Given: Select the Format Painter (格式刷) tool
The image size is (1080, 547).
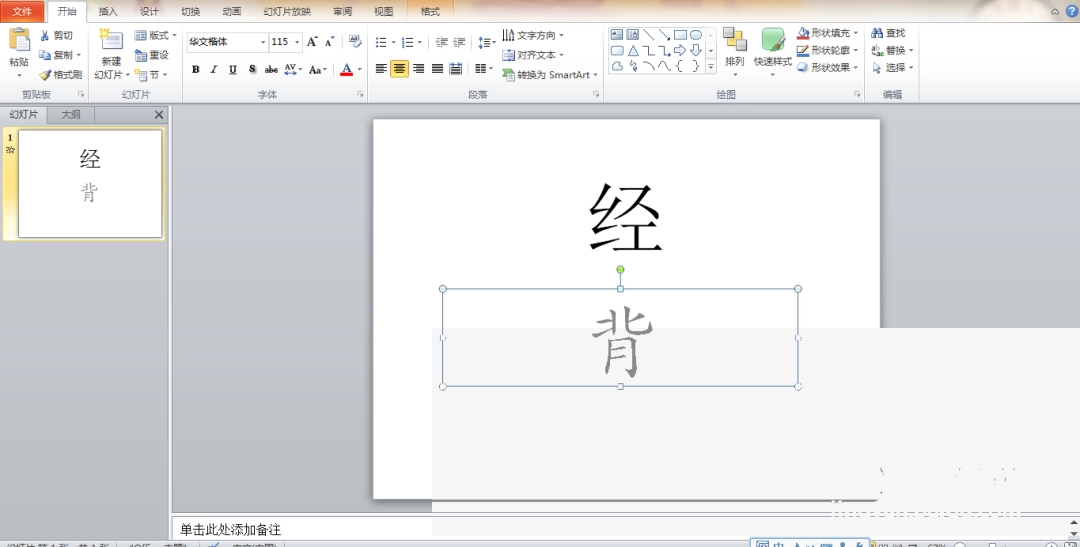Looking at the screenshot, I should 61,74.
